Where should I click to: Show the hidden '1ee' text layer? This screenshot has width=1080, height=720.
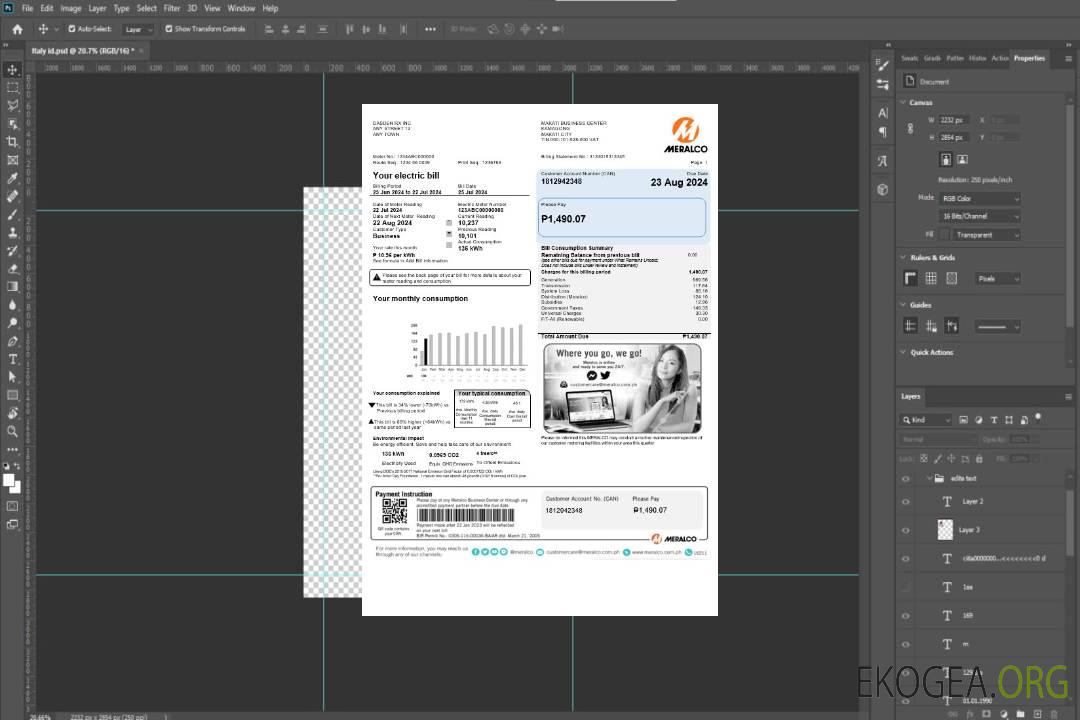click(x=906, y=588)
